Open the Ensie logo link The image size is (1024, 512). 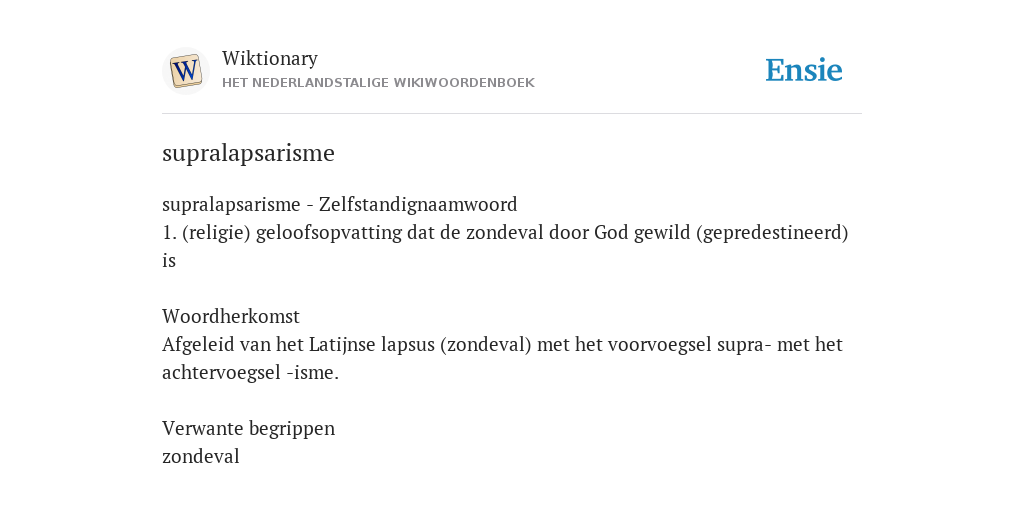tap(804, 70)
